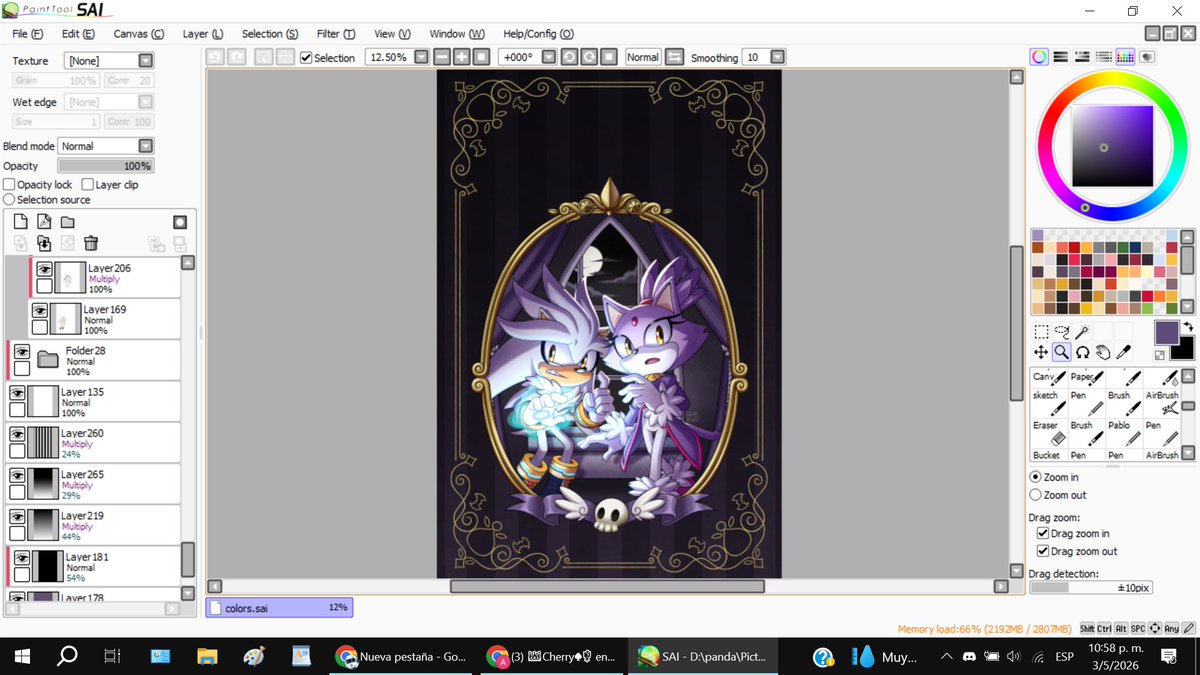Select the Color Picker eyedropper tool
Image resolution: width=1200 pixels, height=675 pixels.
[1123, 352]
